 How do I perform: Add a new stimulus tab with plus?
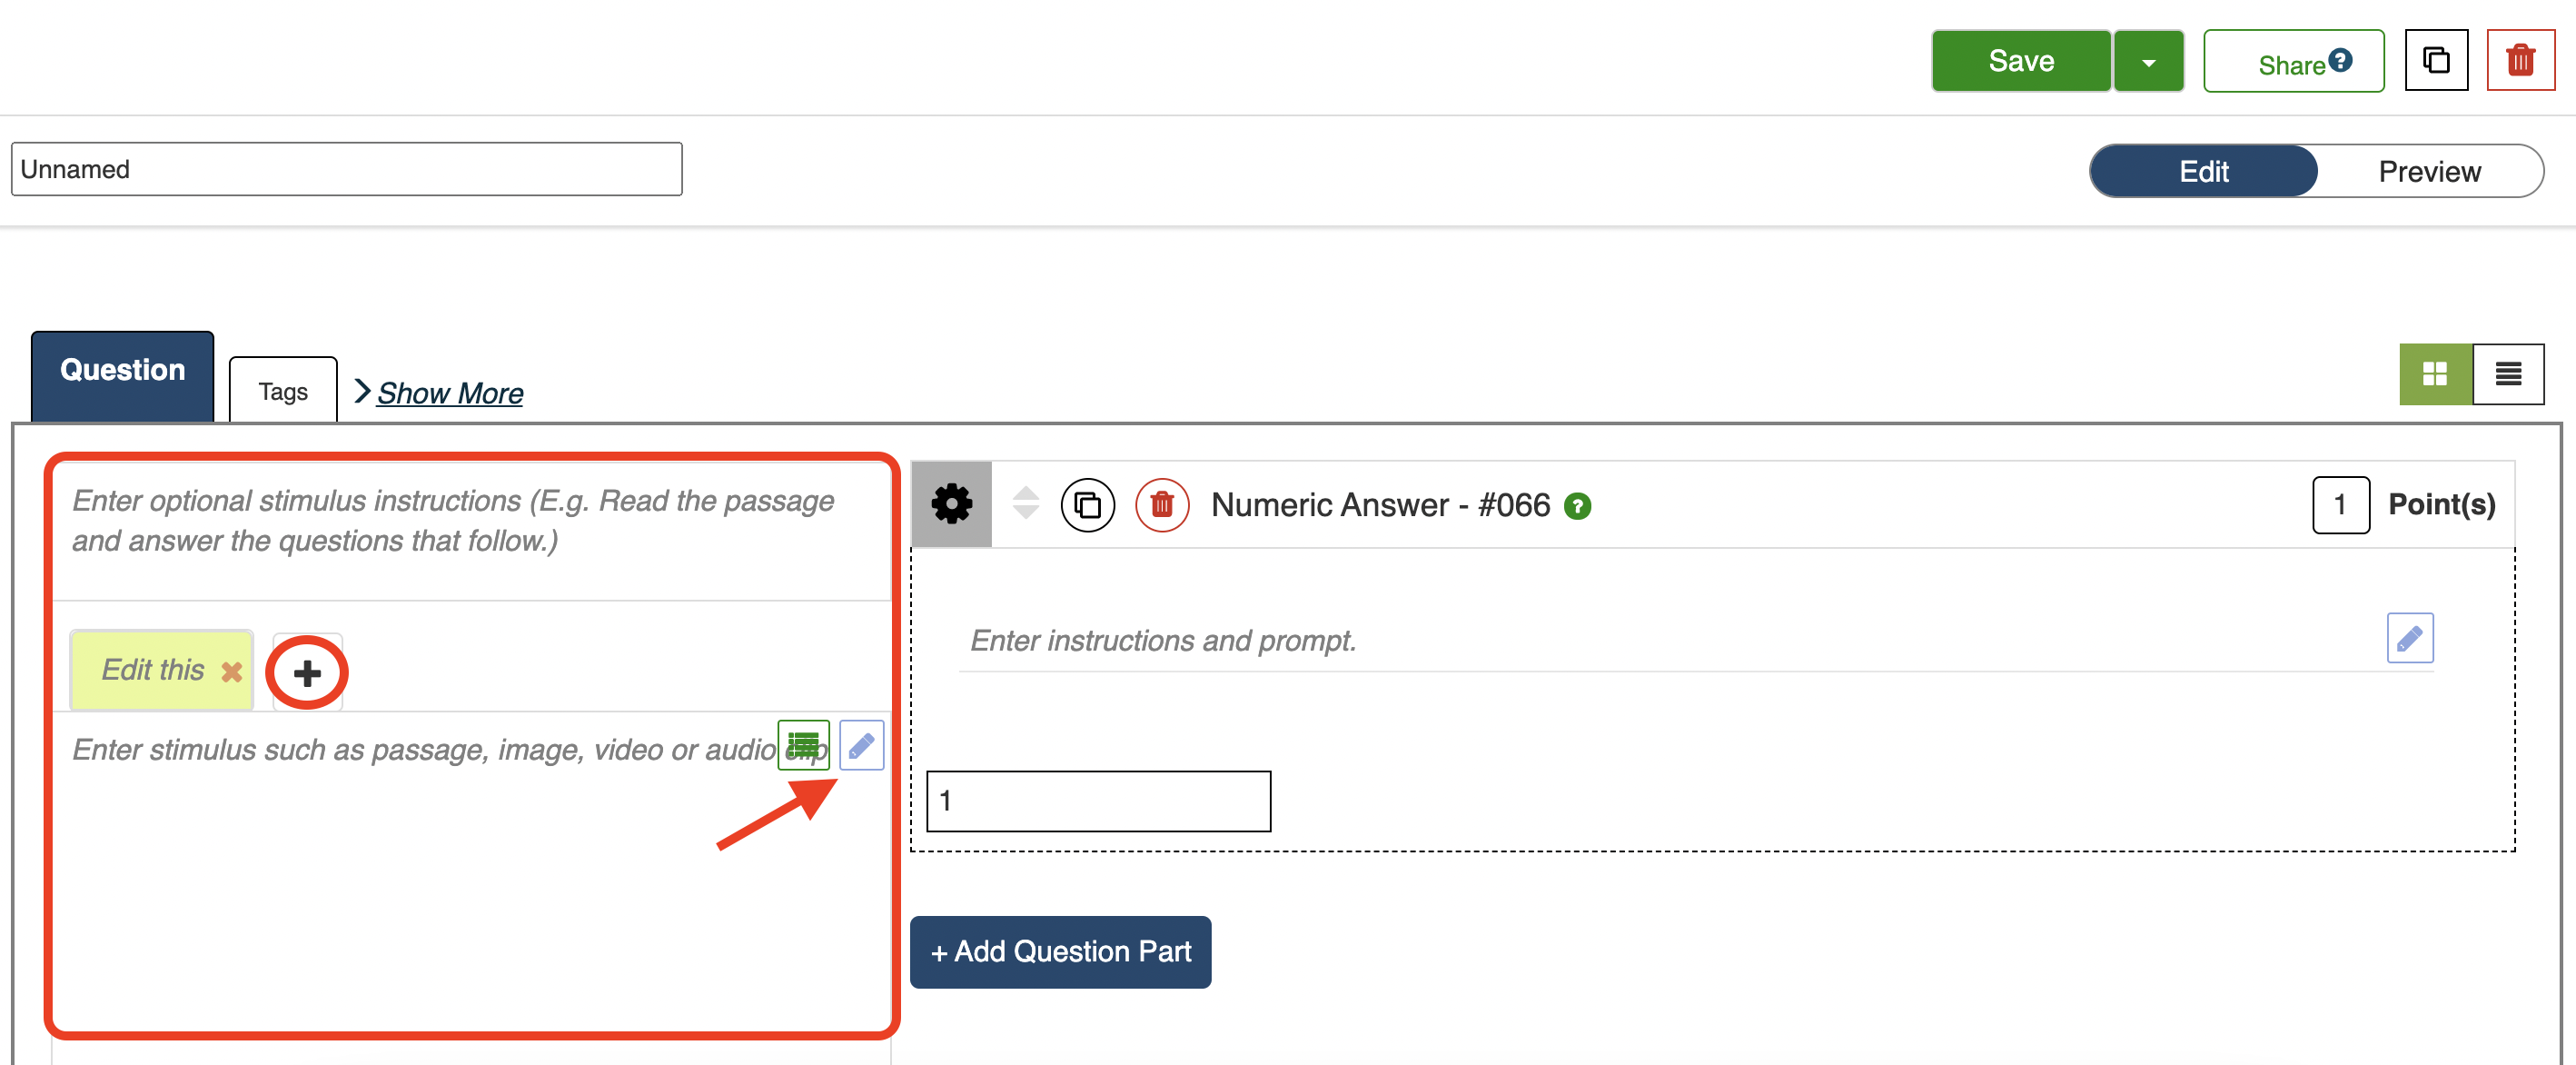(x=307, y=673)
